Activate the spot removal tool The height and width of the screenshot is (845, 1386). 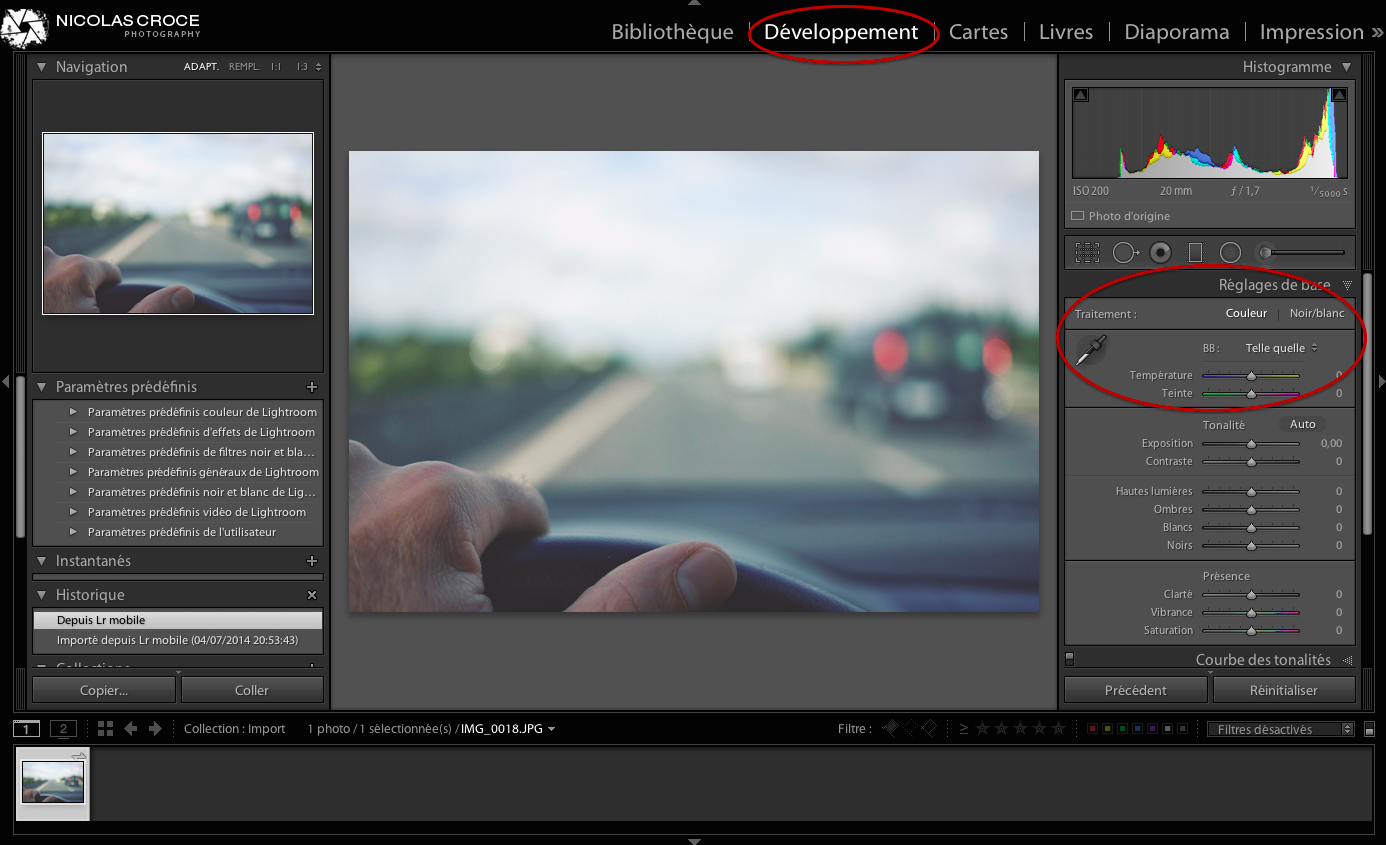pos(1125,252)
